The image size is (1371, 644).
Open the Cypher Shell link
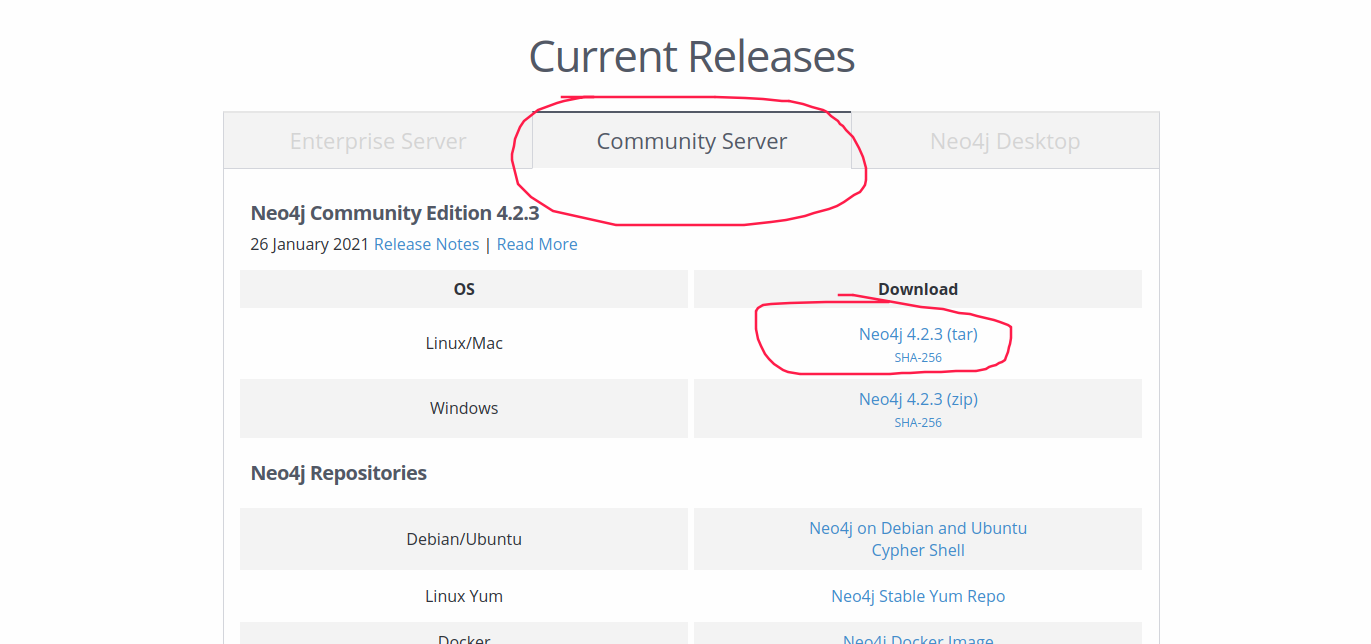(917, 549)
